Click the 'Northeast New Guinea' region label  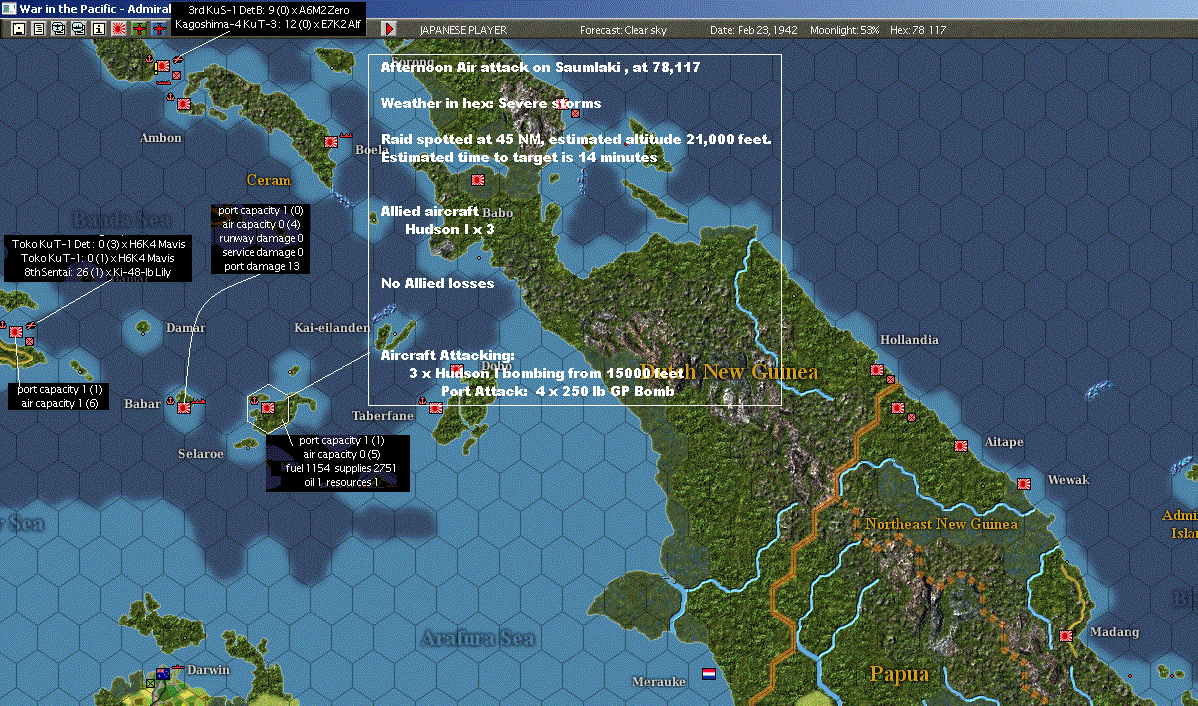point(941,524)
